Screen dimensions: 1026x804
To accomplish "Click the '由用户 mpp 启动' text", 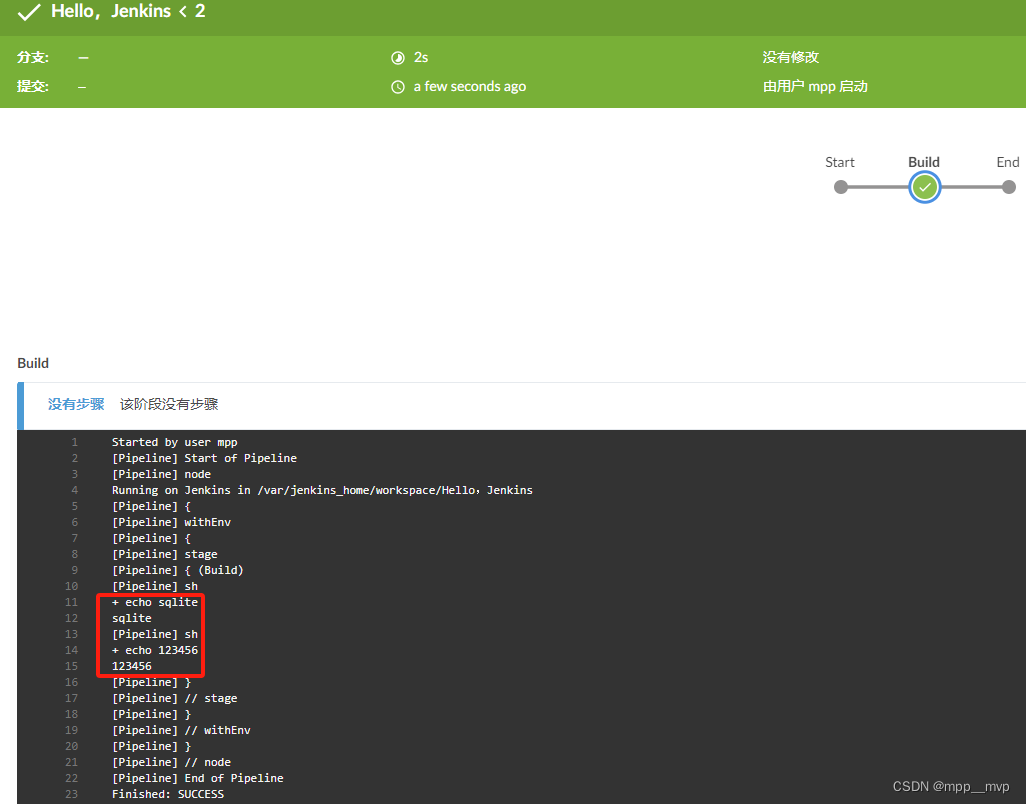I will 815,86.
